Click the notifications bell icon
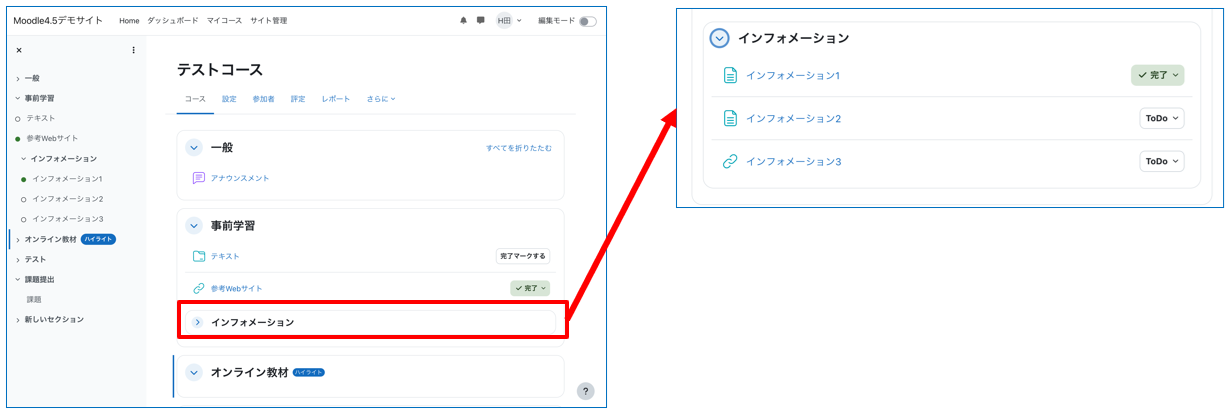This screenshot has width=1229, height=412. 463,21
